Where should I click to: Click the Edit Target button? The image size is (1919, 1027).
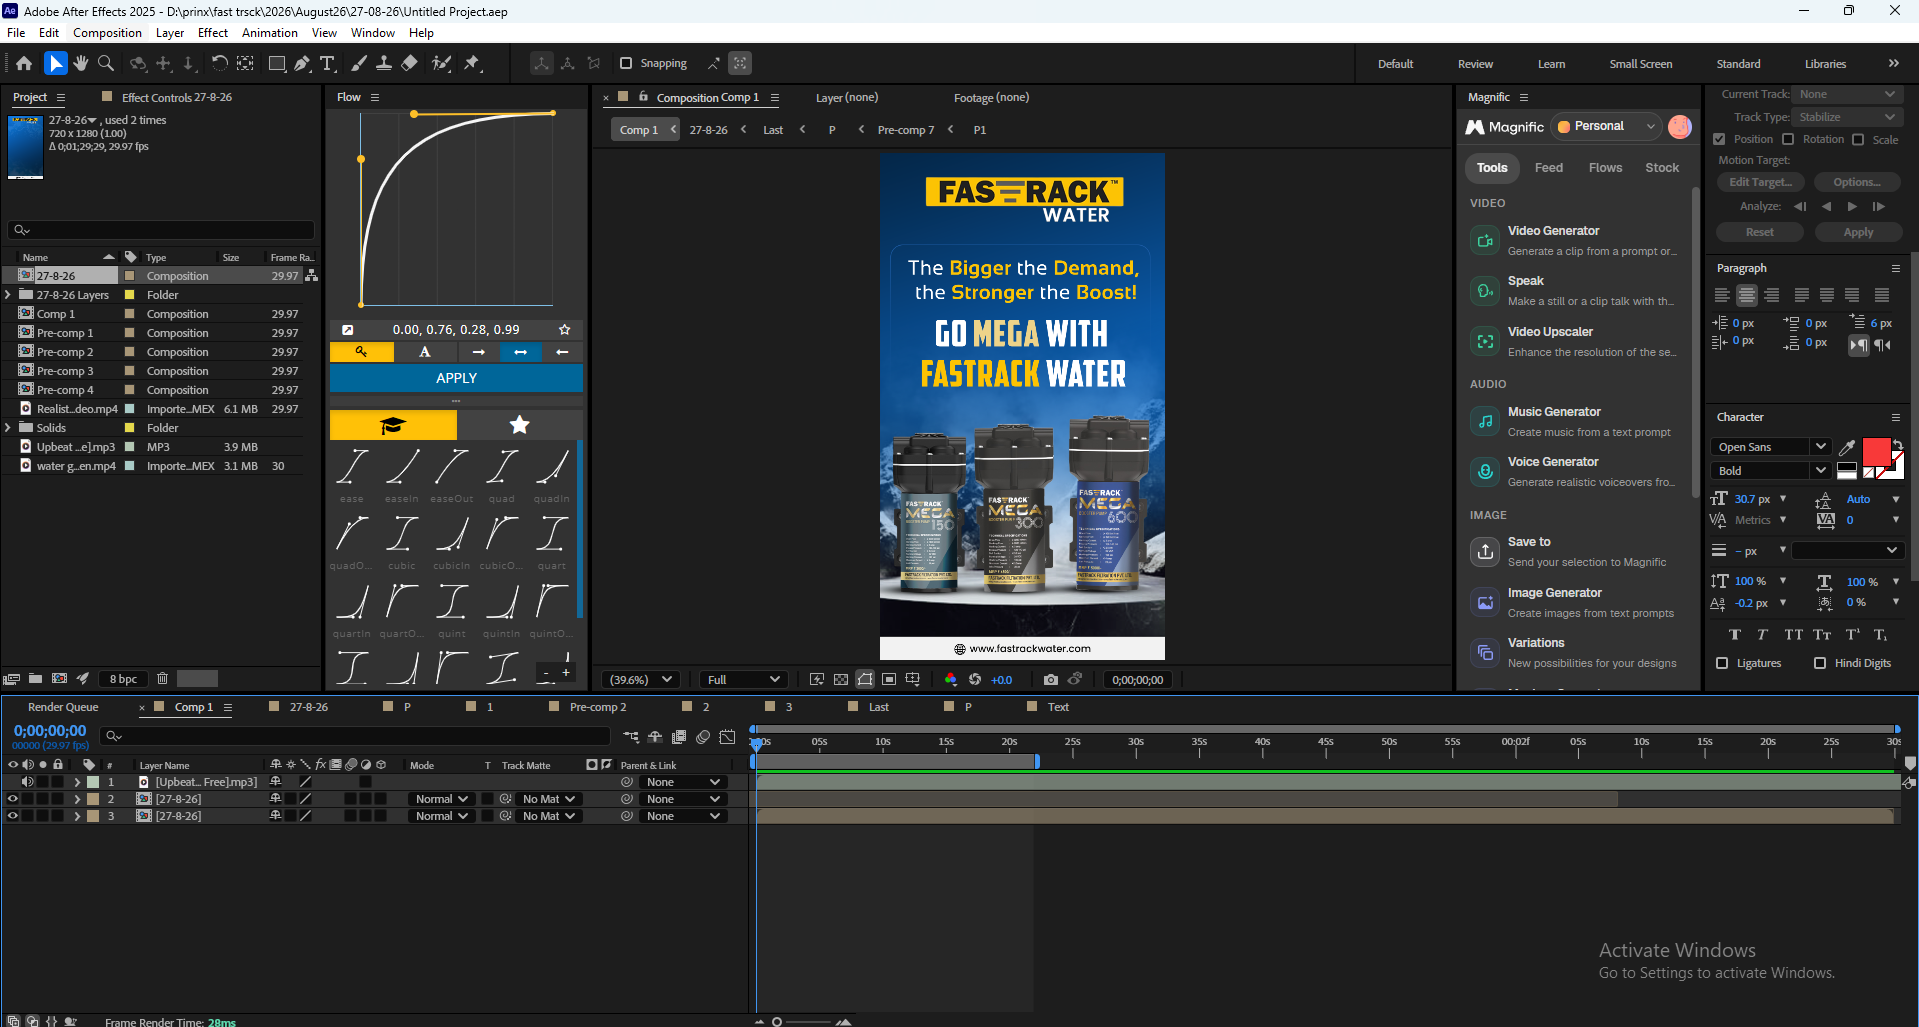[x=1760, y=182]
